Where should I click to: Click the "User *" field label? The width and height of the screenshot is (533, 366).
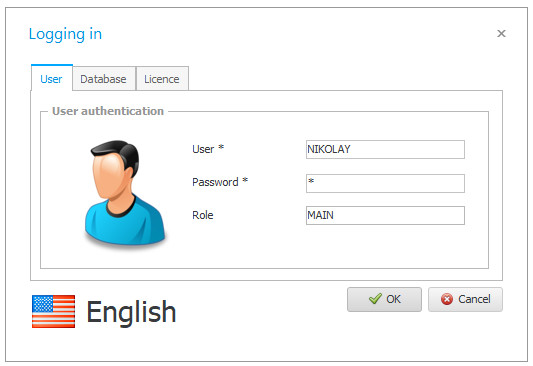click(x=208, y=149)
